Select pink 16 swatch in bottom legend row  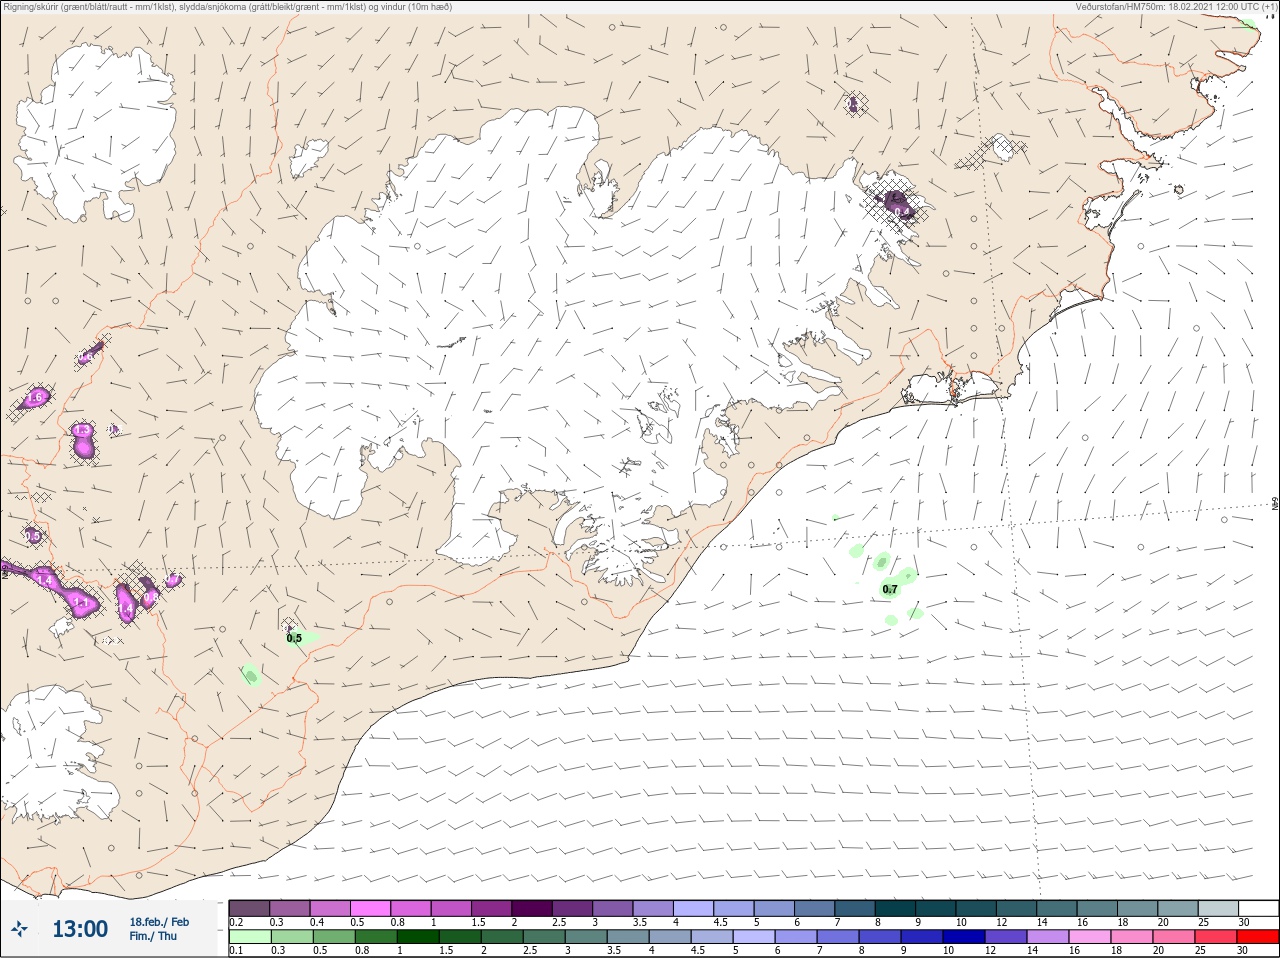coord(1089,937)
